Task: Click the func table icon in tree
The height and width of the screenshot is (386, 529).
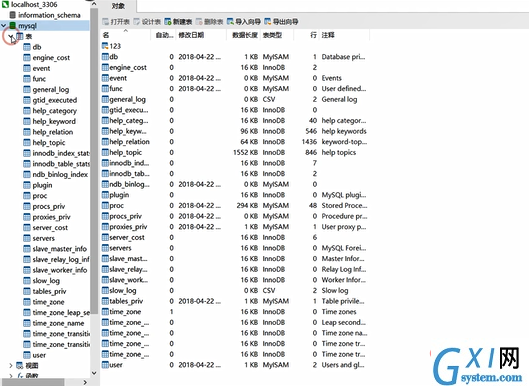Action: [x=27, y=79]
